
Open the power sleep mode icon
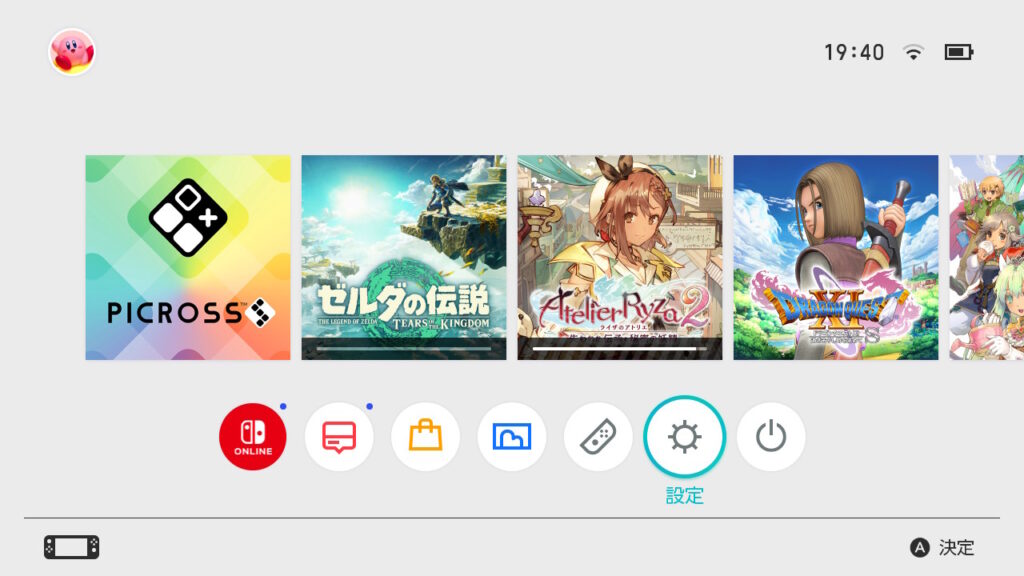click(x=771, y=436)
